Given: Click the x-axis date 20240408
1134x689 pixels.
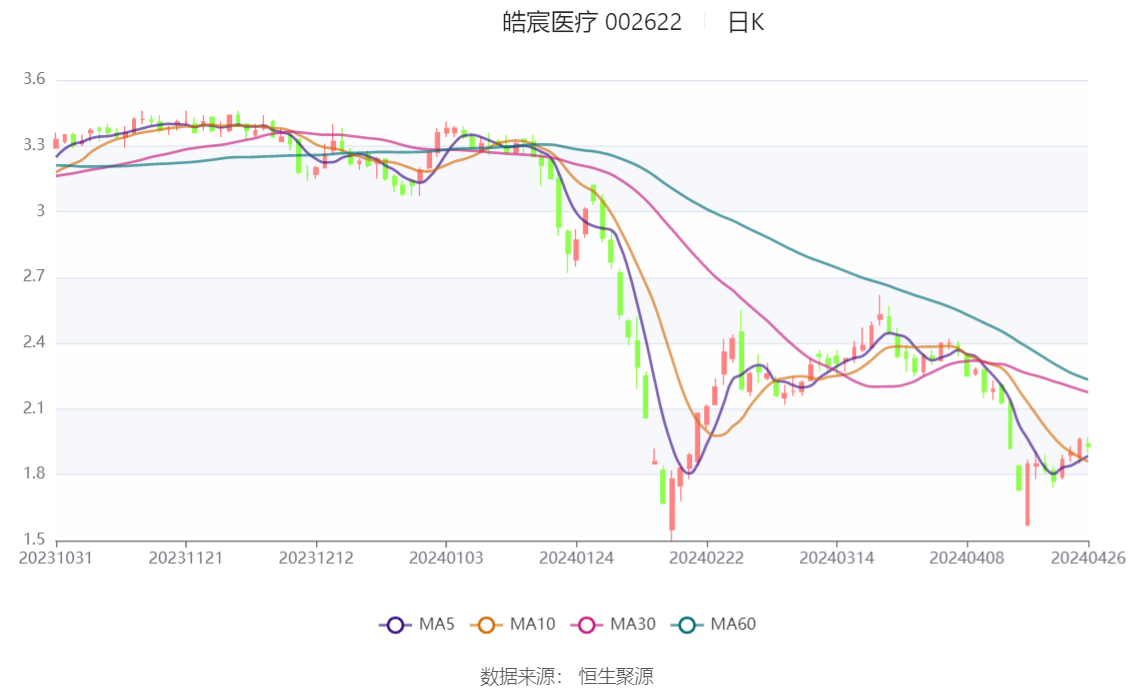Looking at the screenshot, I should 967,558.
